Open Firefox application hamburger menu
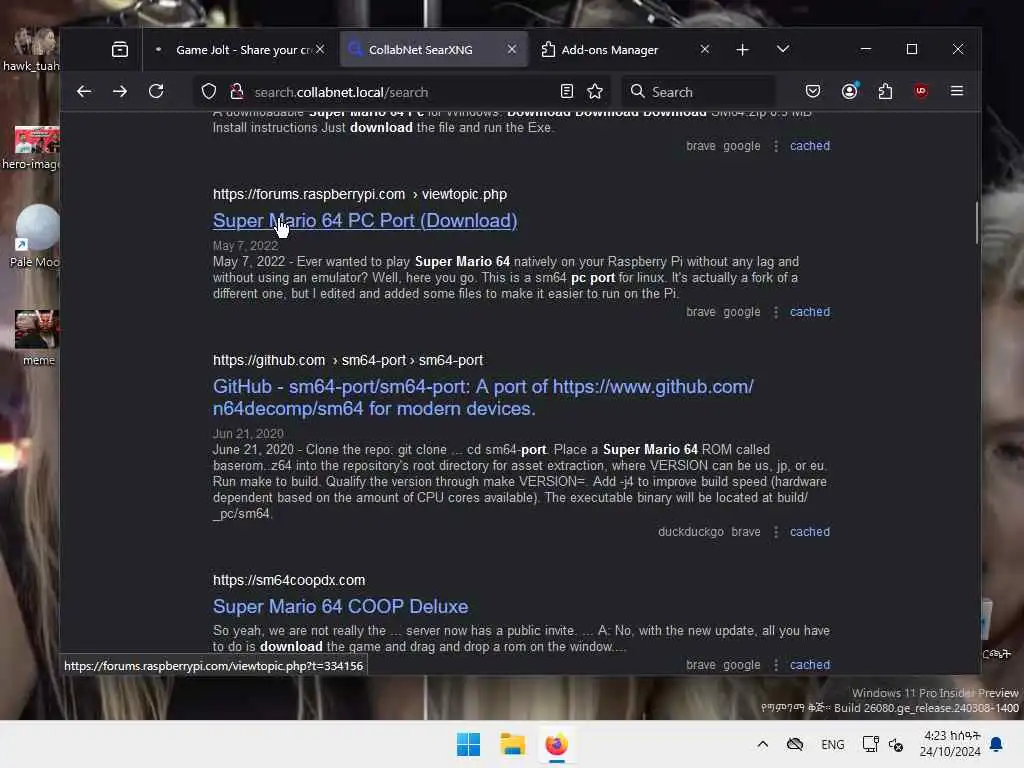 pos(957,91)
